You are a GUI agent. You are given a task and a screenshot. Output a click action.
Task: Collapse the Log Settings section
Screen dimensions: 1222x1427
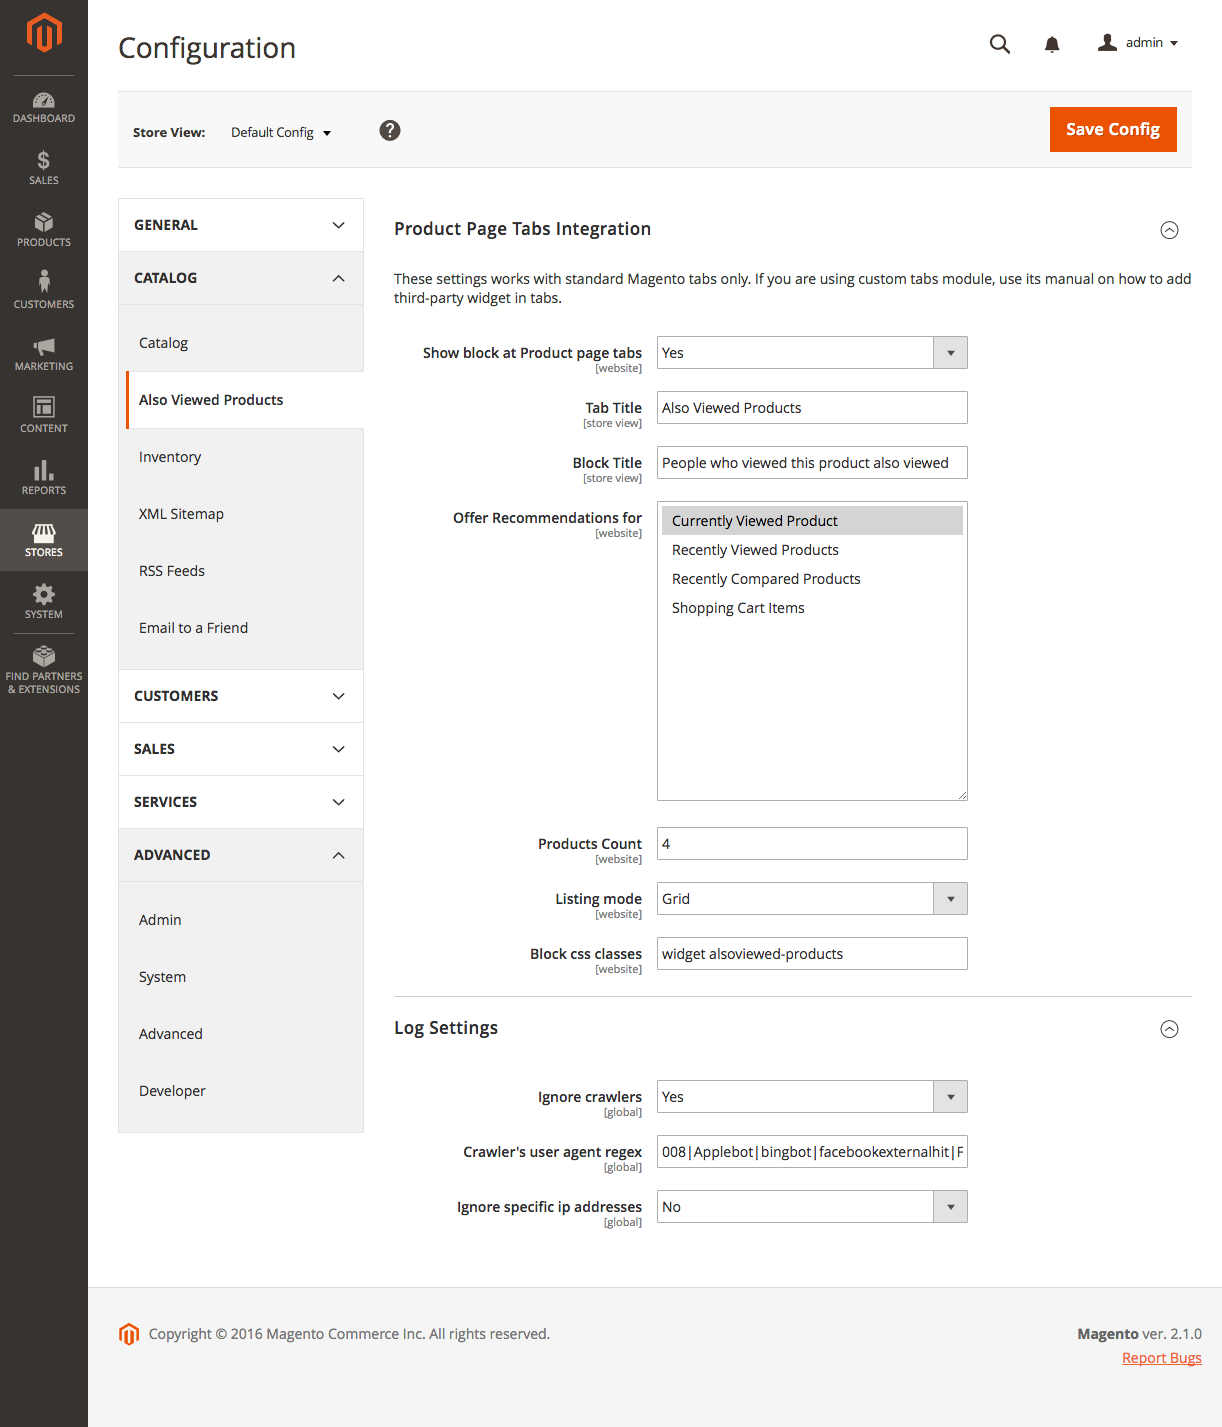tap(1169, 1029)
